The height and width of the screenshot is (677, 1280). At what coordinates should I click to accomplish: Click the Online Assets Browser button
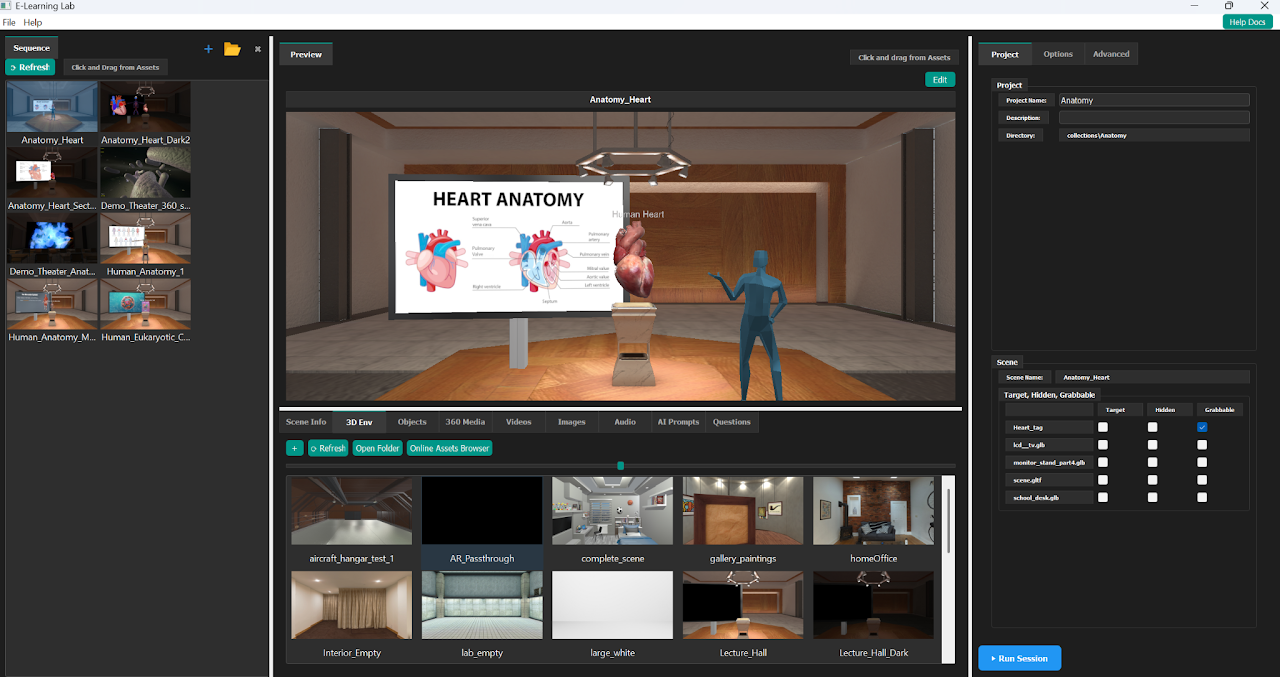pos(449,448)
